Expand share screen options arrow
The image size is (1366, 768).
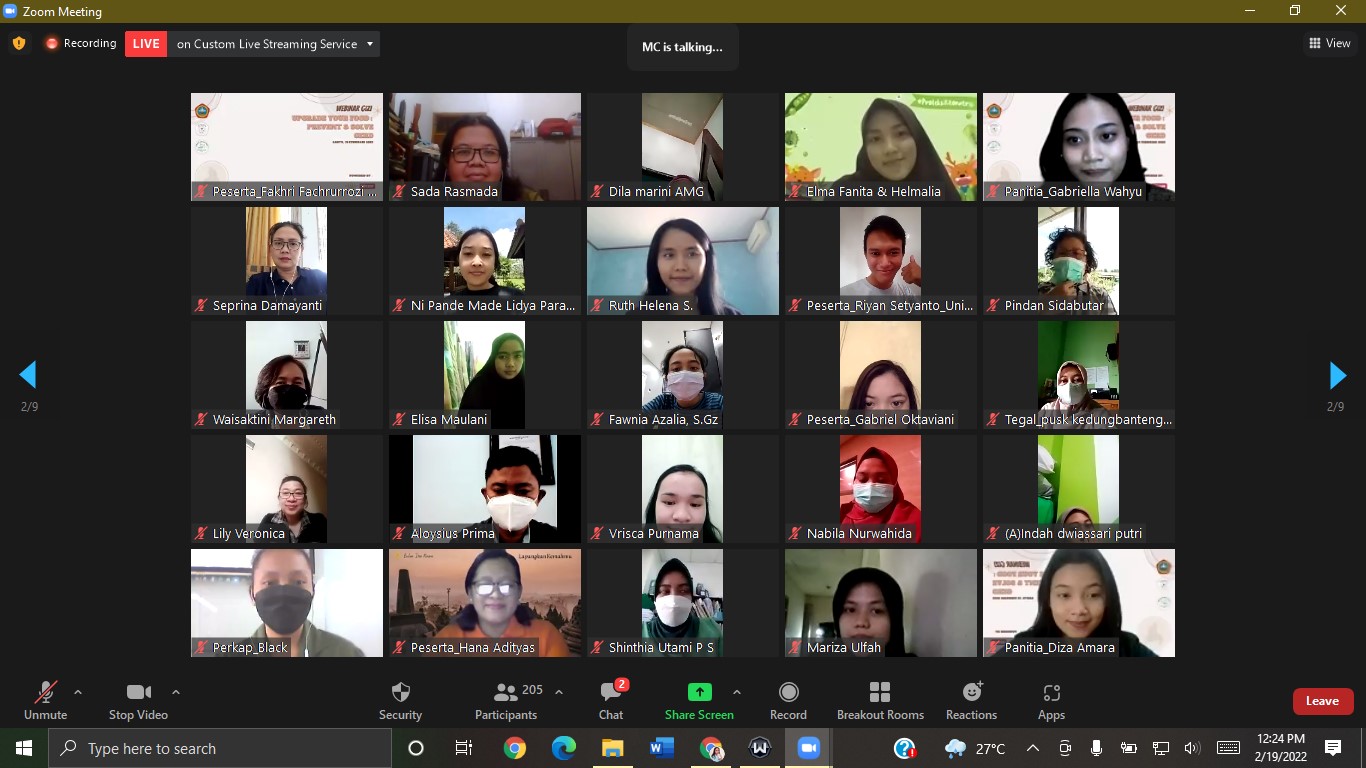(x=737, y=692)
